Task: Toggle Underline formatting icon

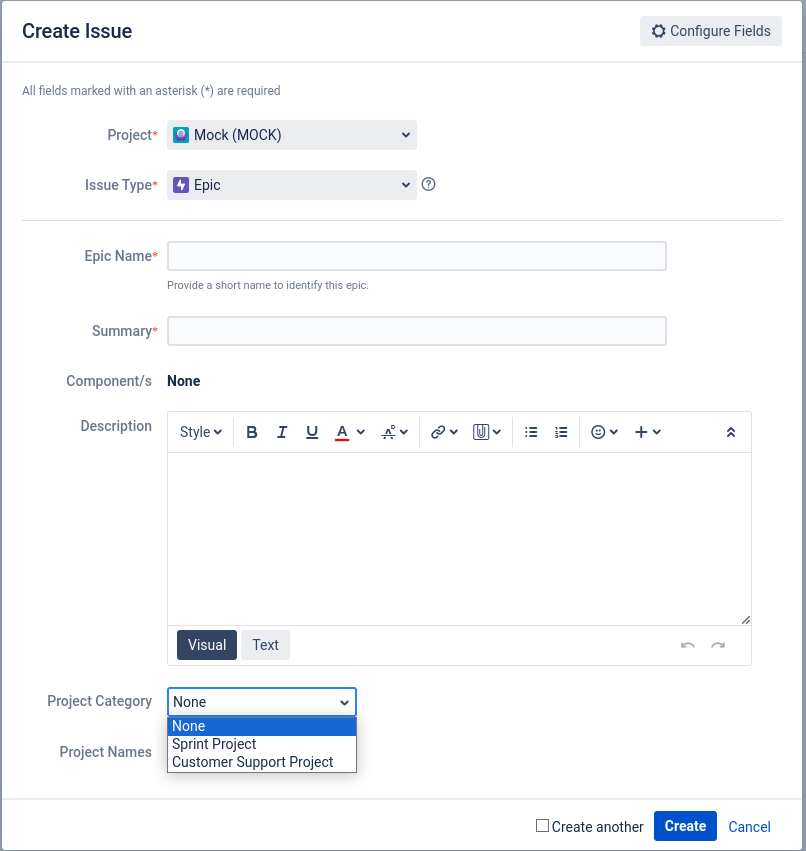Action: click(312, 432)
